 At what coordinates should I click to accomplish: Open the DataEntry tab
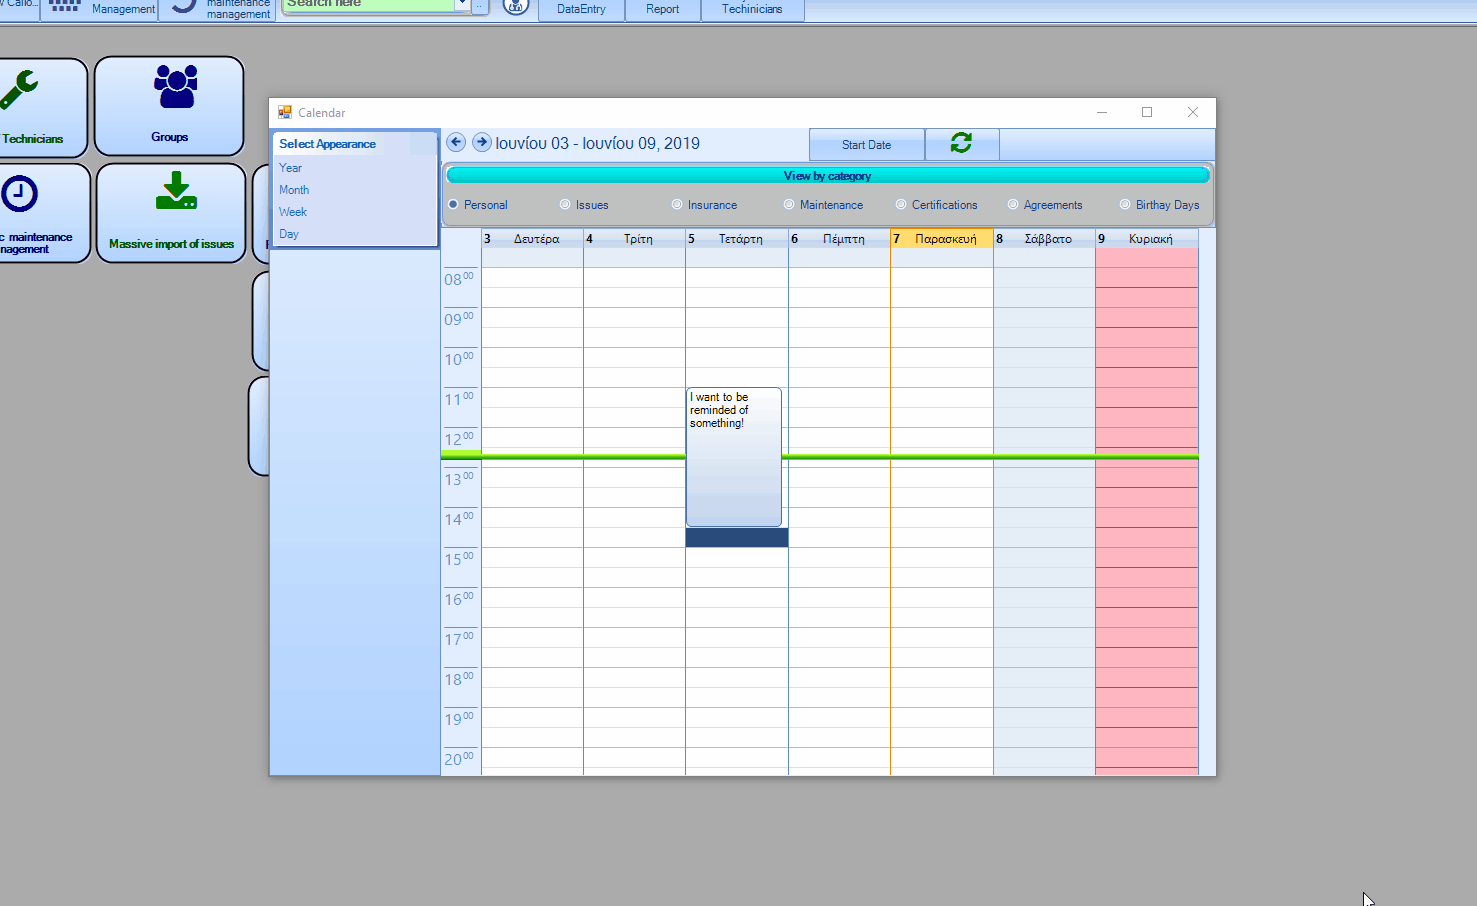581,9
